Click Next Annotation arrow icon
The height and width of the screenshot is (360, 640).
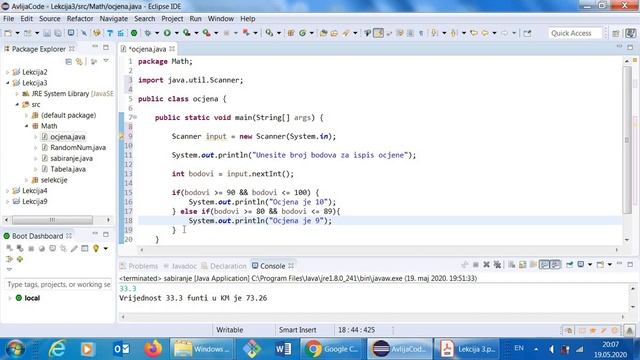pyautogui.click(x=434, y=33)
